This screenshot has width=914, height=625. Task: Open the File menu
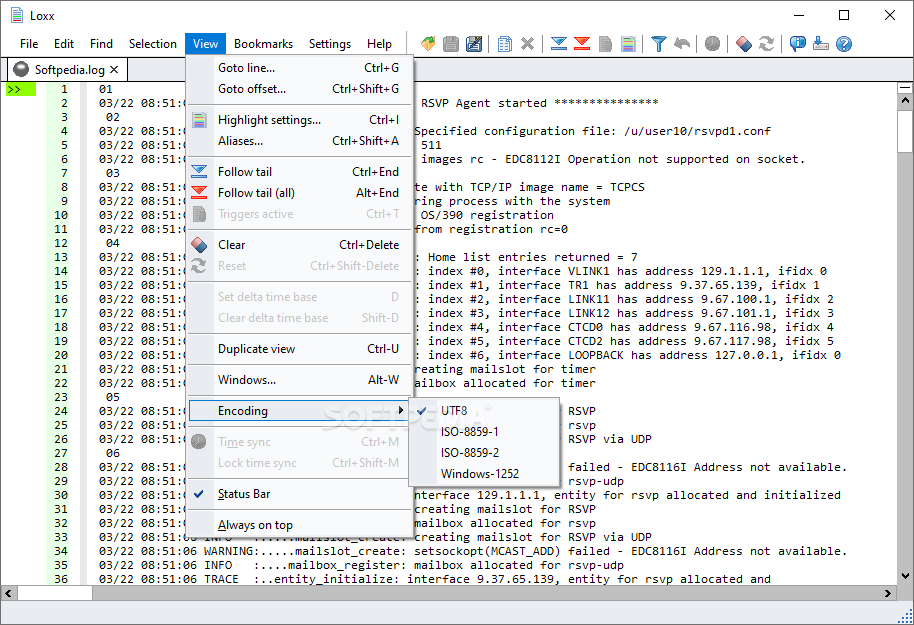coord(29,44)
